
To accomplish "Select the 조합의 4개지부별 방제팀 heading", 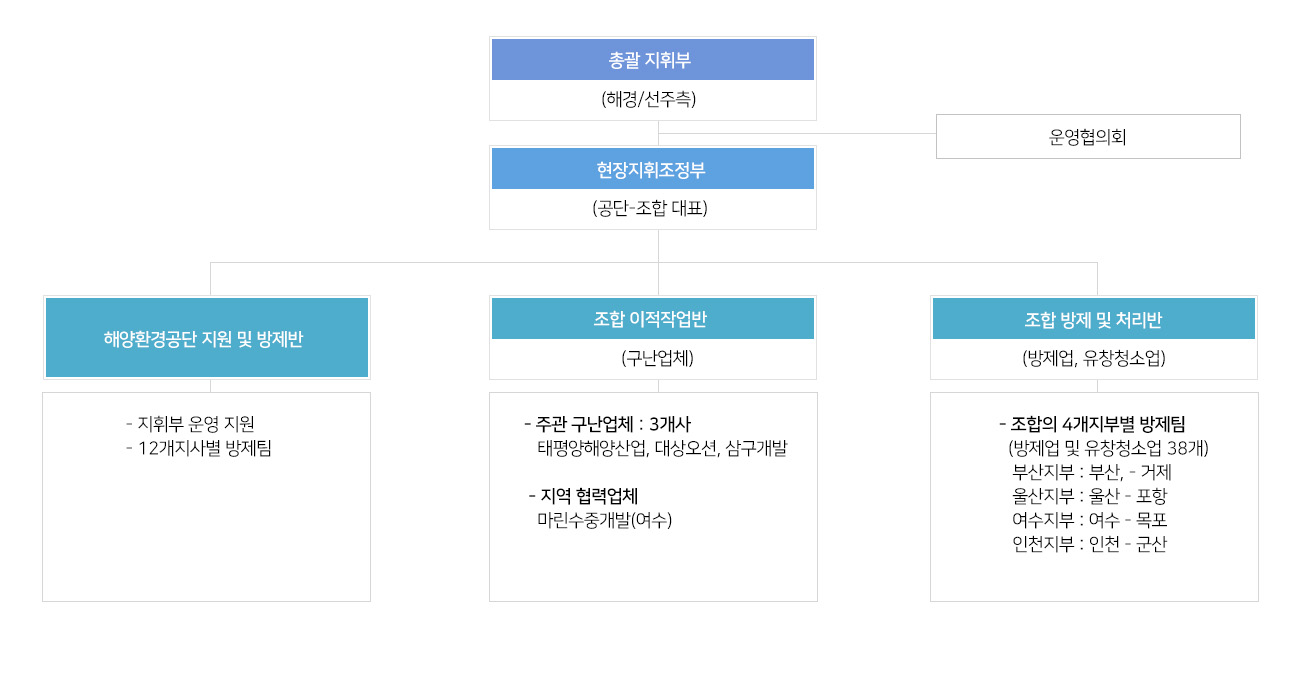I will (1092, 423).
